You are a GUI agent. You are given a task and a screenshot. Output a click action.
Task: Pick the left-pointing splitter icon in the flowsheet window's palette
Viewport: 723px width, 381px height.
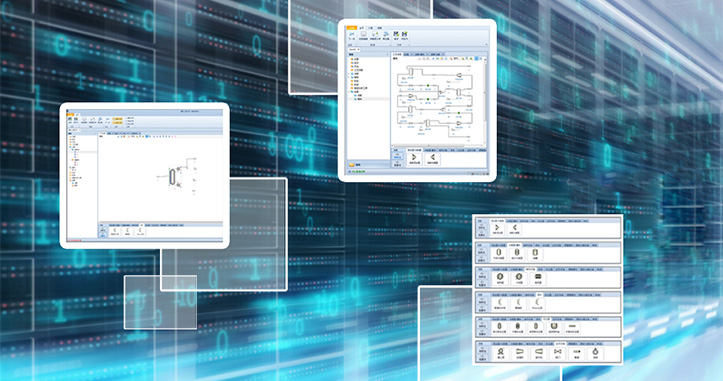(x=432, y=158)
